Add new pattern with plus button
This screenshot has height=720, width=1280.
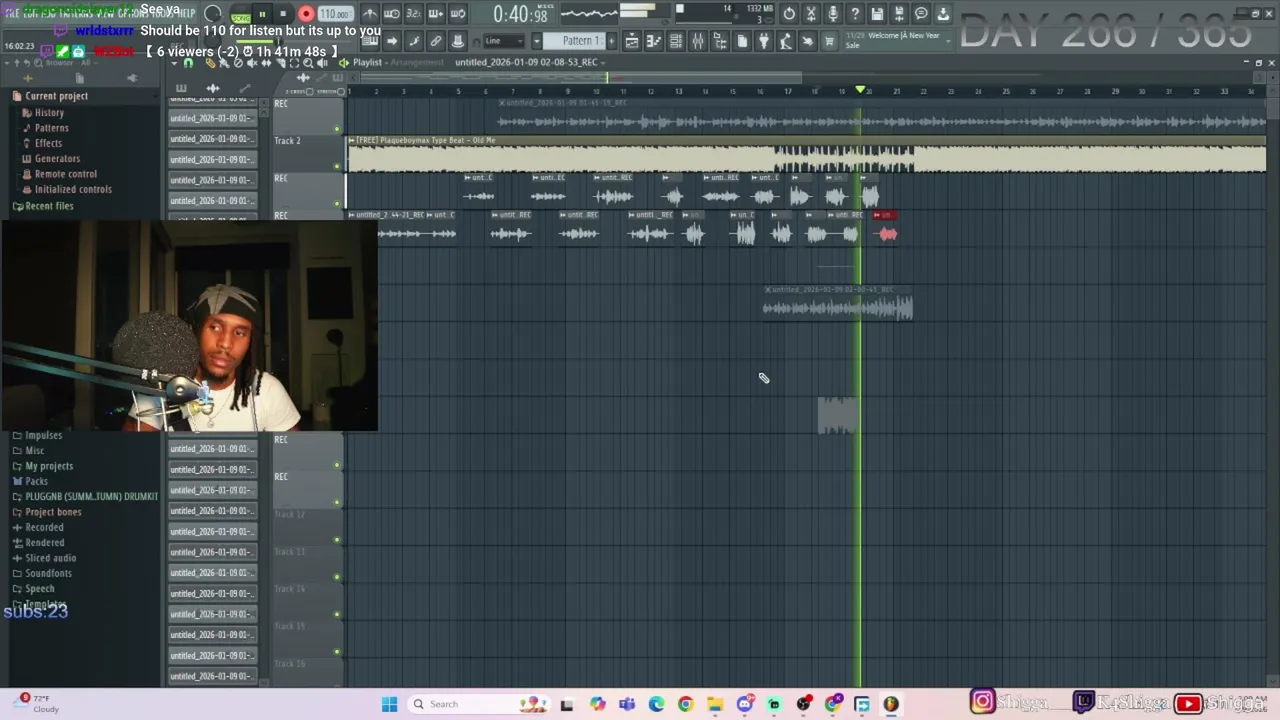pos(611,41)
